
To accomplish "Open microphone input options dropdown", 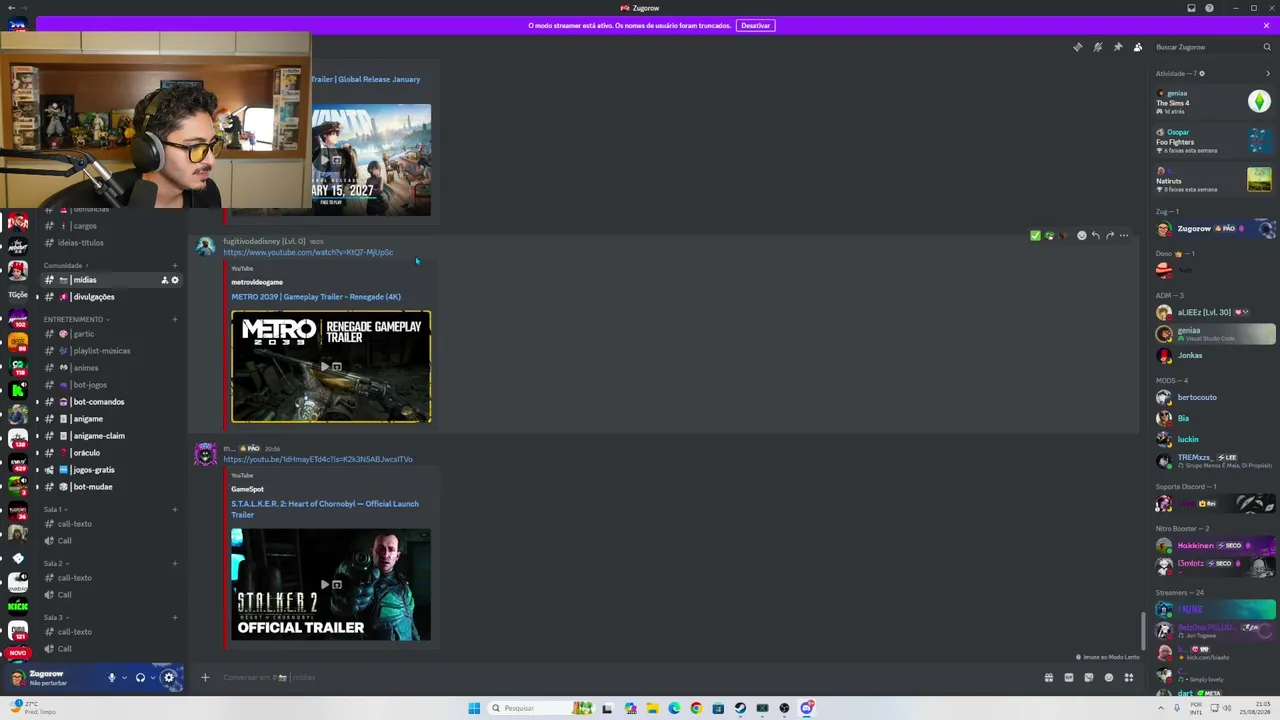I will click(x=124, y=677).
